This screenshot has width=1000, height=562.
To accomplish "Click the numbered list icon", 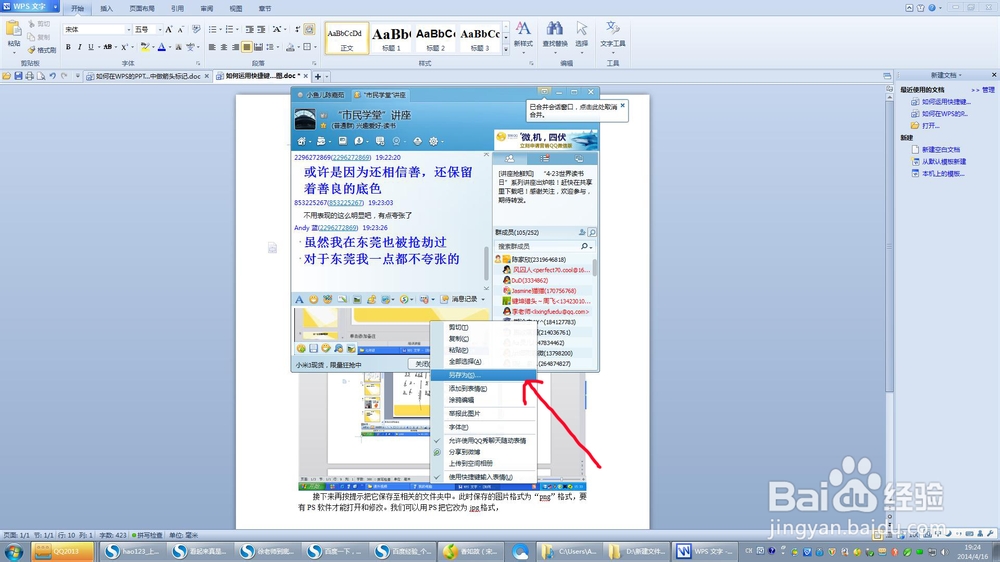I will (230, 29).
